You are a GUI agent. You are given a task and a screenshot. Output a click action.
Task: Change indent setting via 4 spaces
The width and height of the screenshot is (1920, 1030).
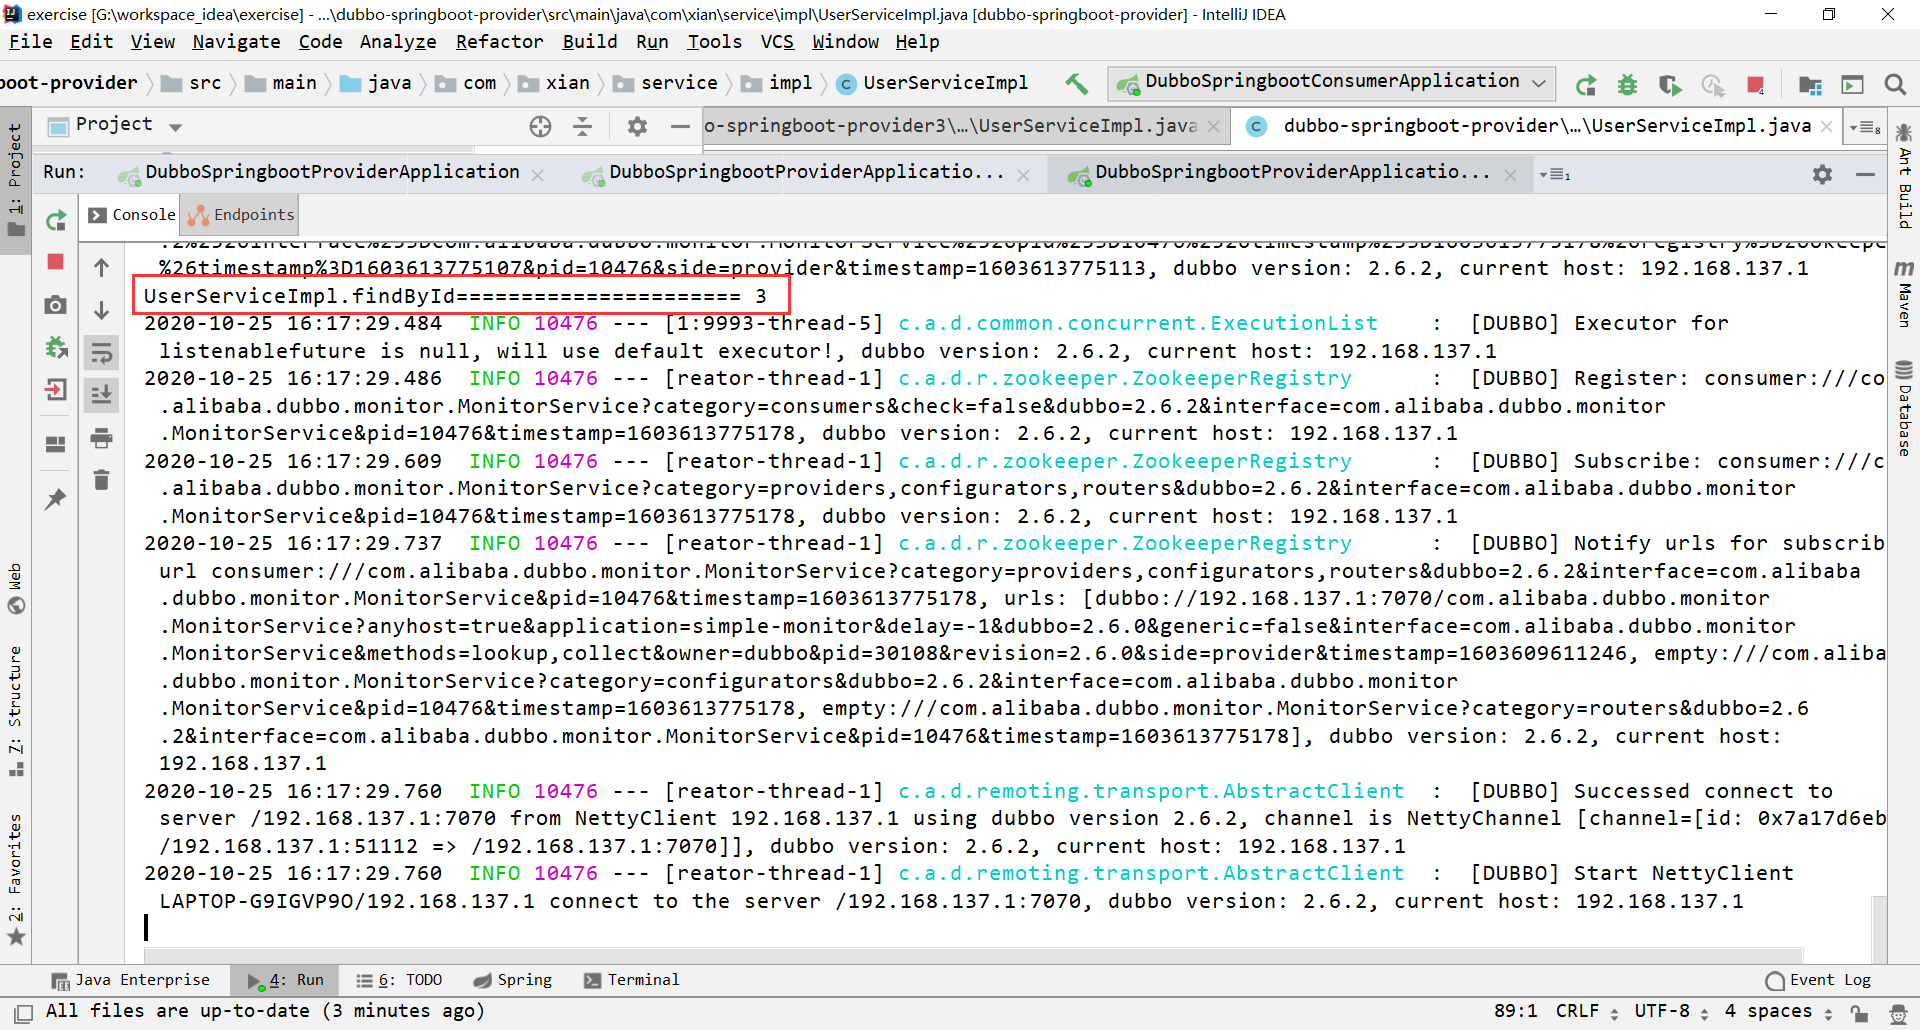click(1776, 1012)
